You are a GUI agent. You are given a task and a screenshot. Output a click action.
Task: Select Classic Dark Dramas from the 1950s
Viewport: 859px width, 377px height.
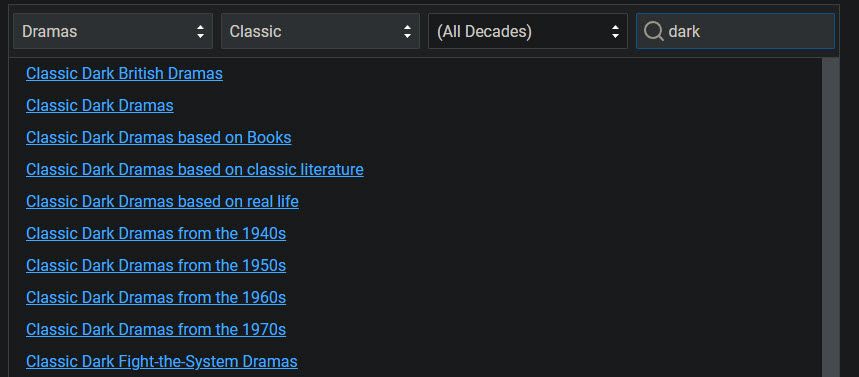(156, 265)
